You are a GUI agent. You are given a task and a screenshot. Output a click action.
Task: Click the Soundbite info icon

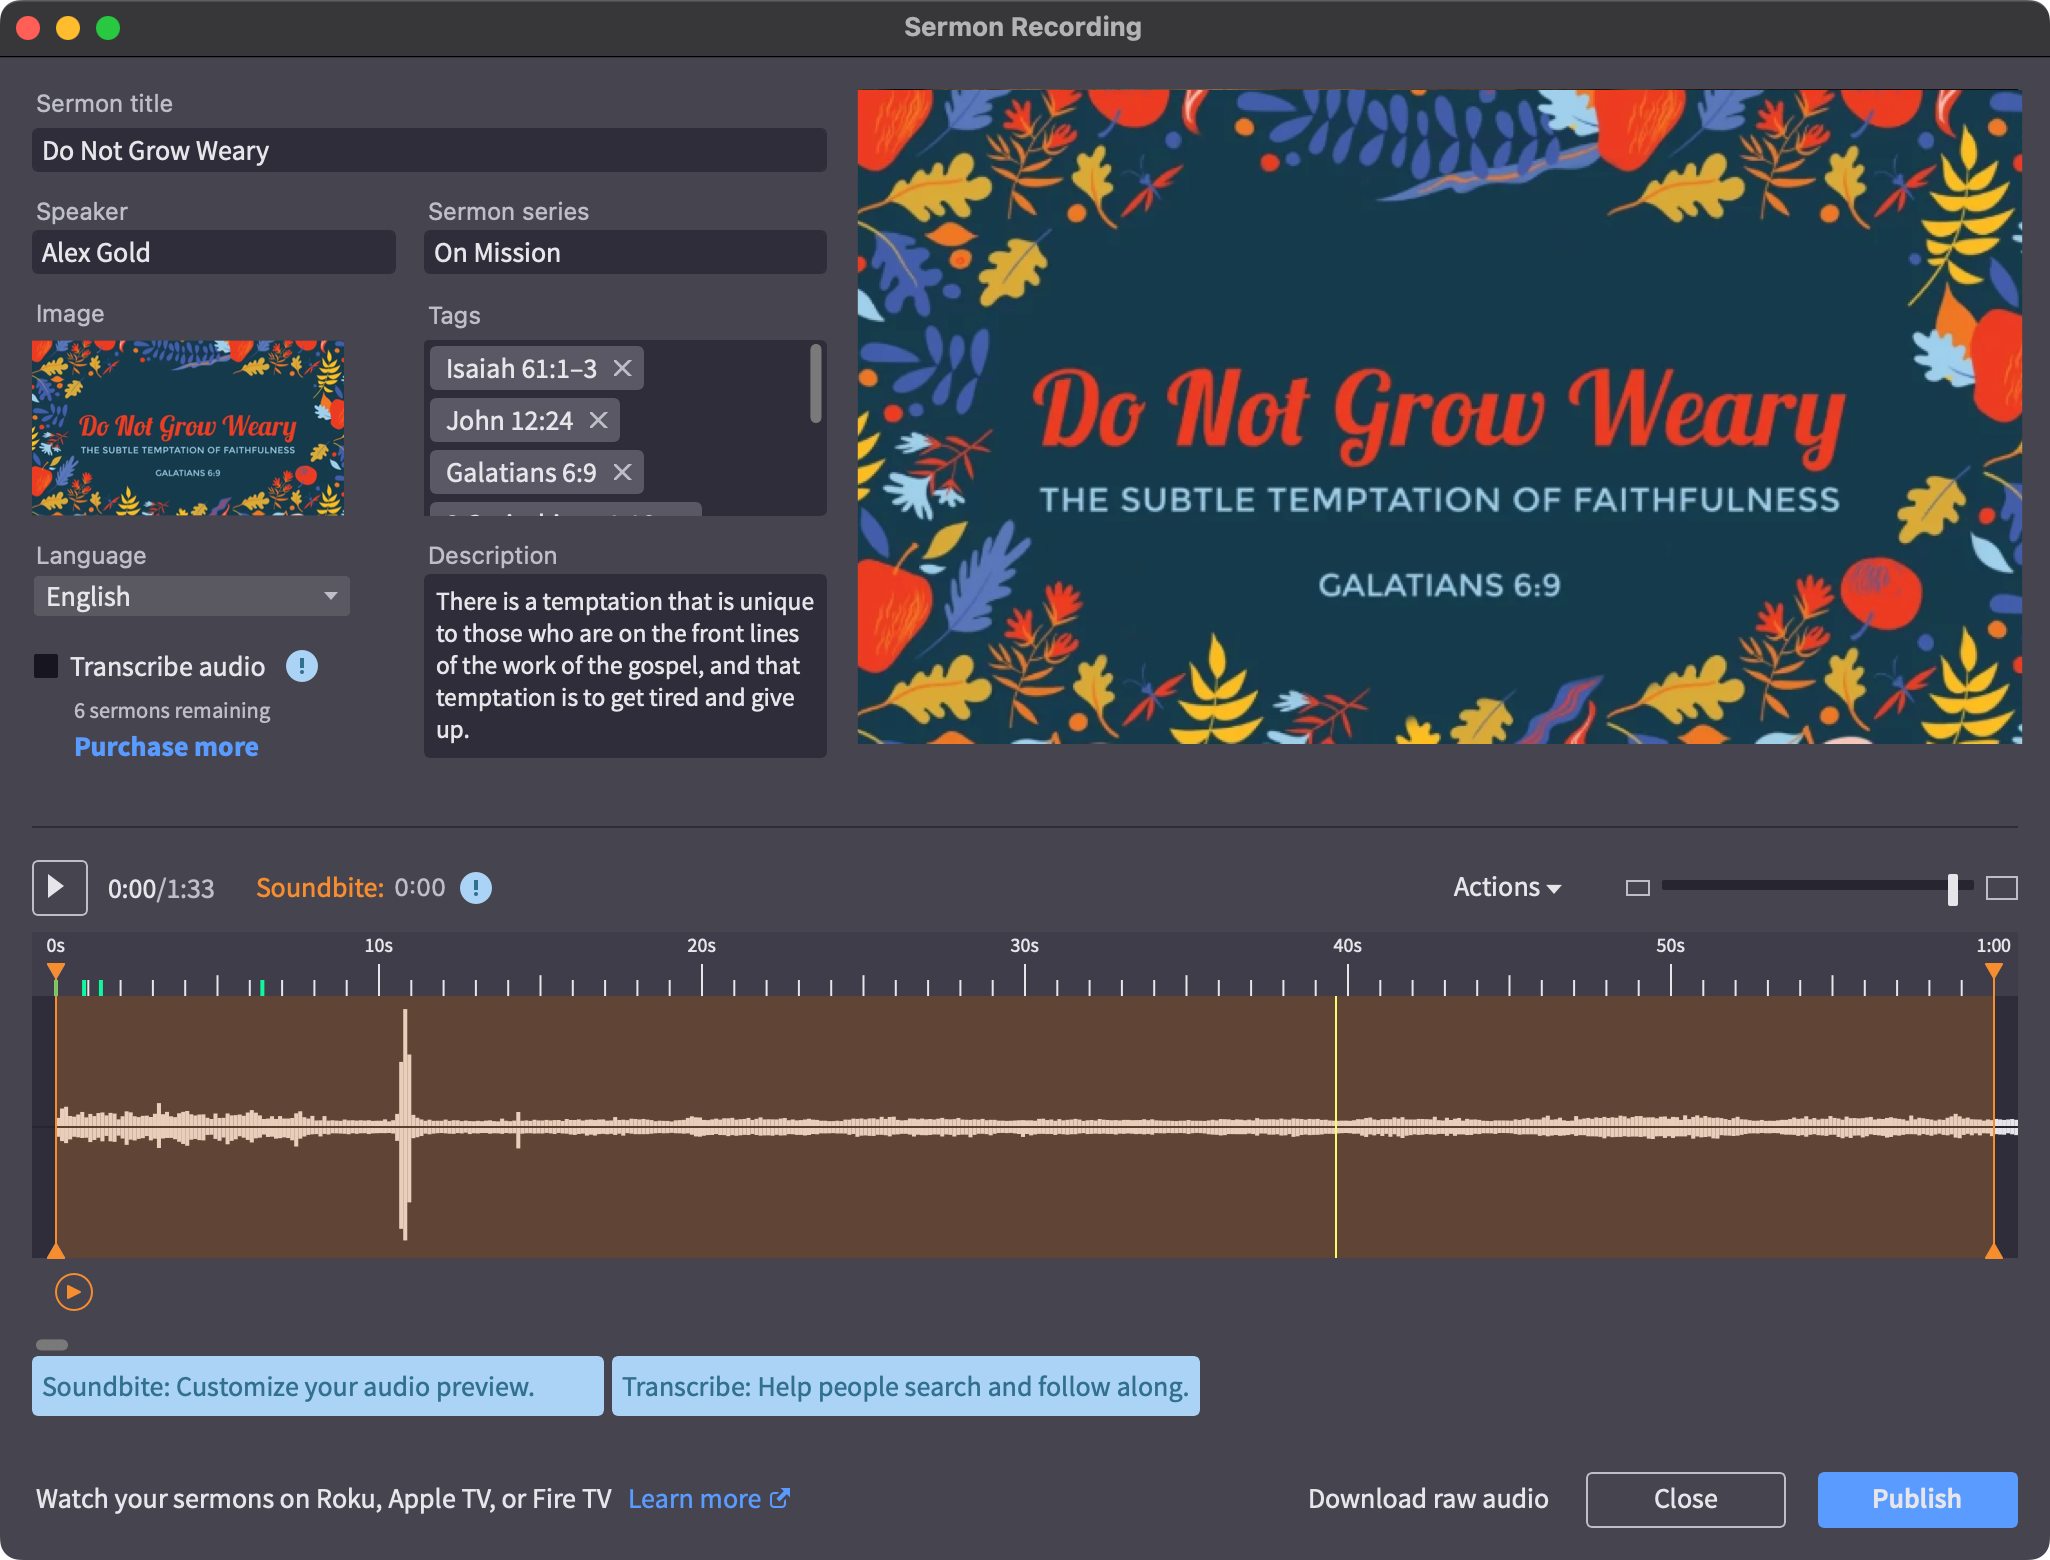pos(476,888)
